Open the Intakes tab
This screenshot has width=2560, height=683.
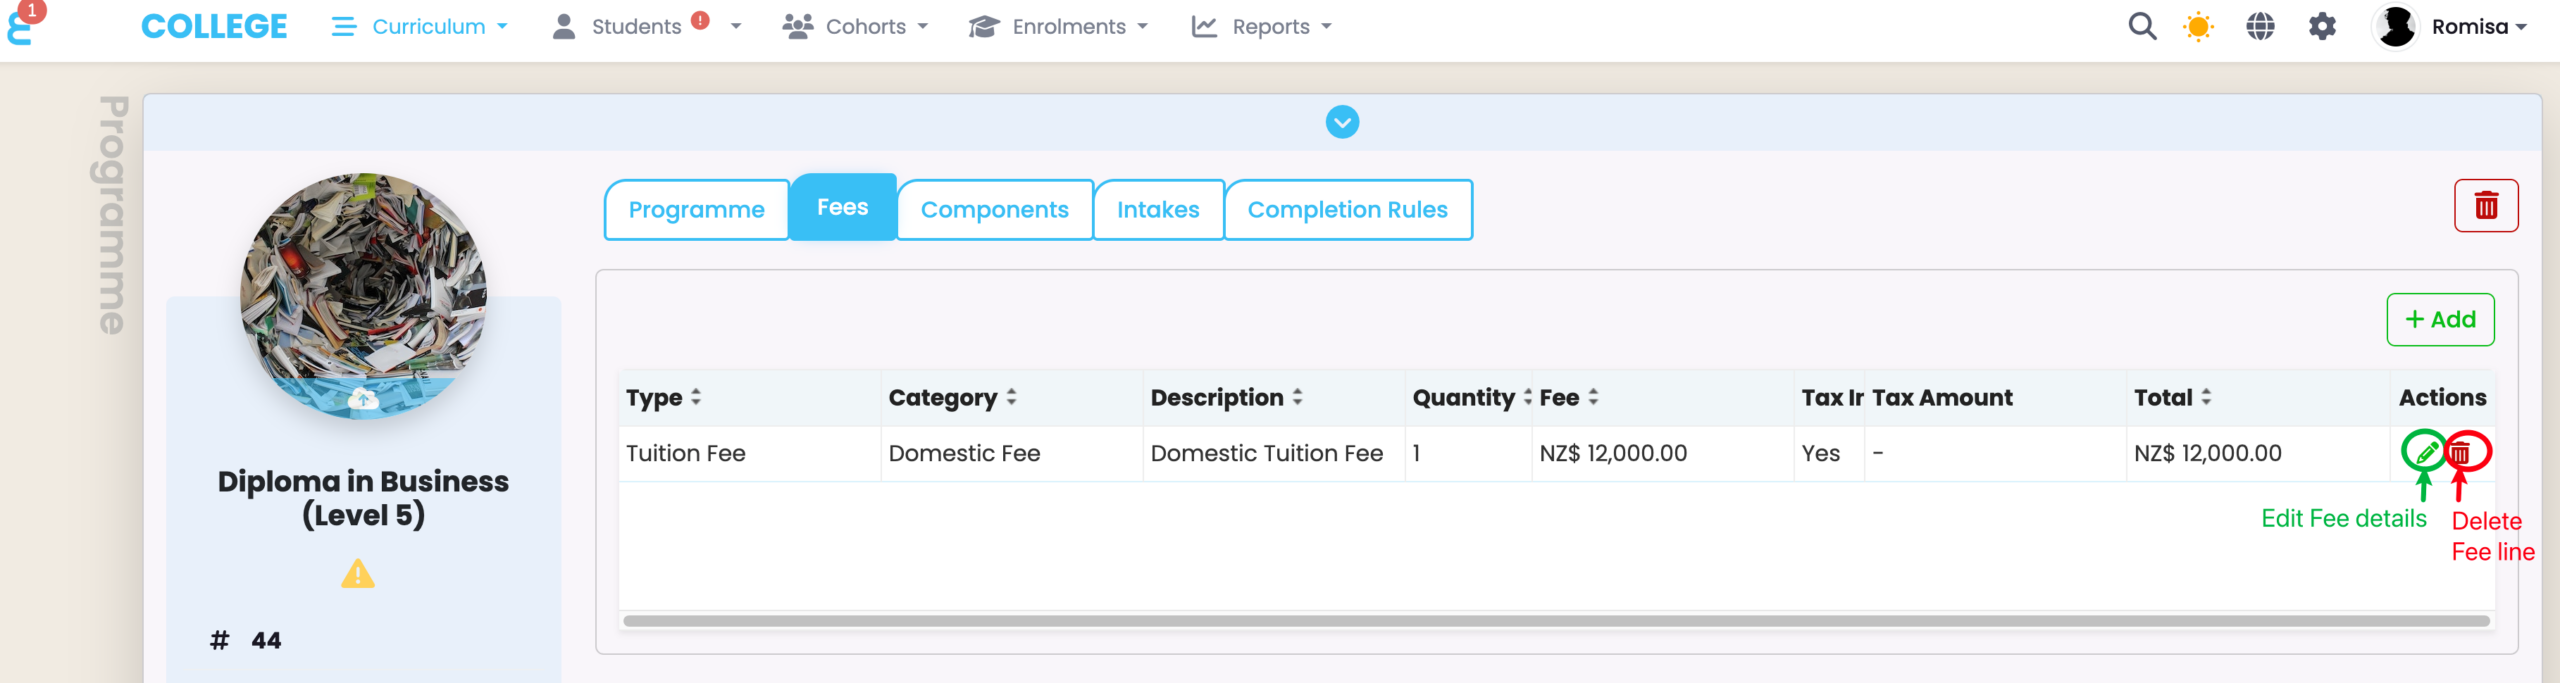pyautogui.click(x=1158, y=210)
